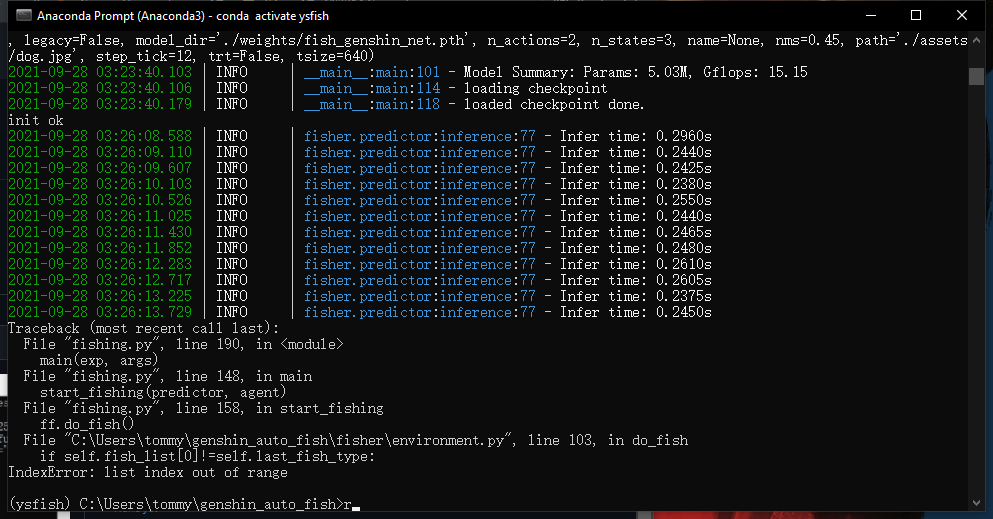Minimize the Anaconda Prompt window
Viewport: 993px width, 519px height.
(871, 15)
